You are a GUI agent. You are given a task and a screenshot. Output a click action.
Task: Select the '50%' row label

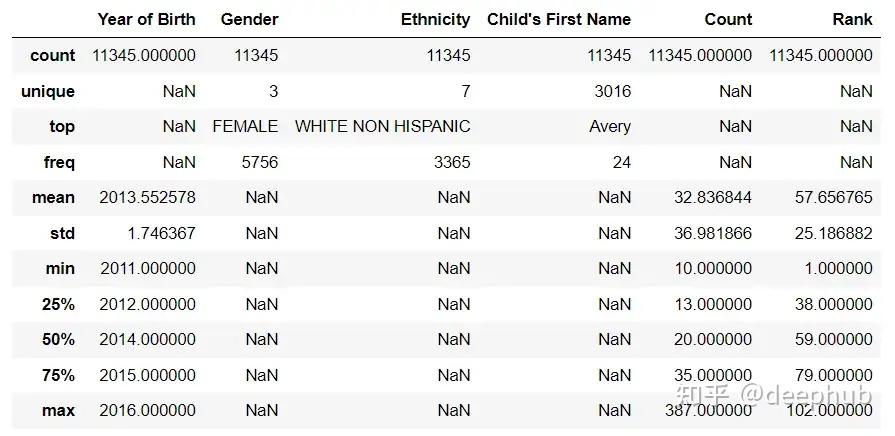coord(58,339)
